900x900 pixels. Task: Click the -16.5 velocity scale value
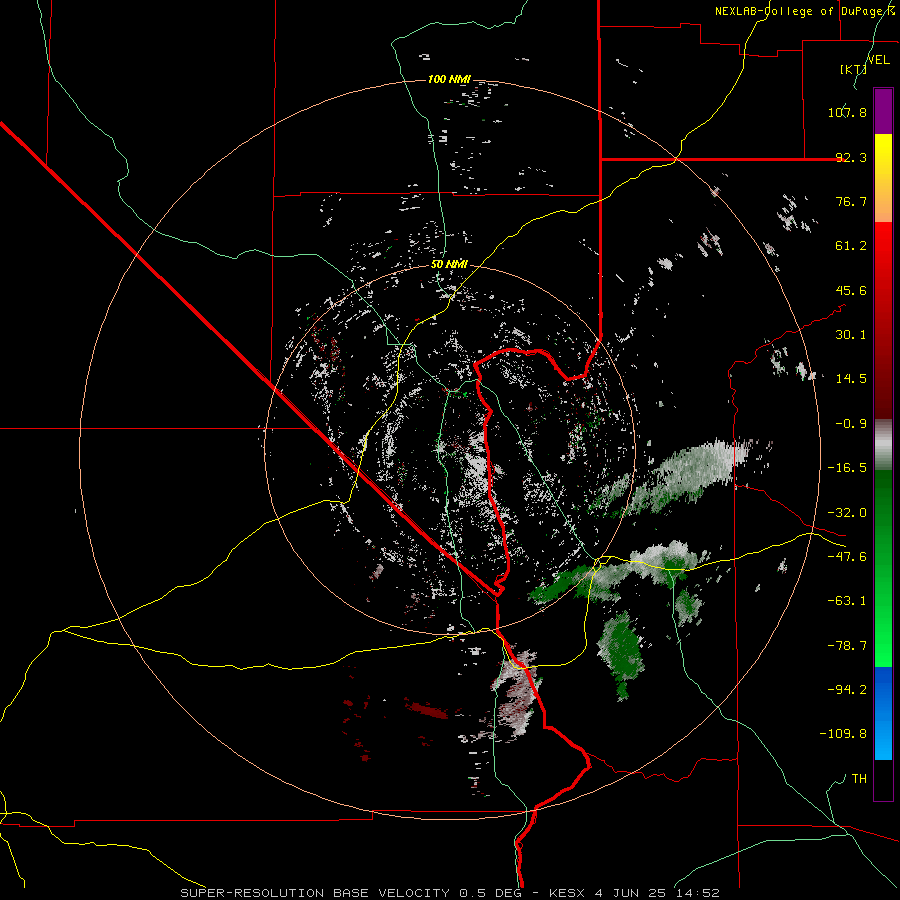coord(847,468)
